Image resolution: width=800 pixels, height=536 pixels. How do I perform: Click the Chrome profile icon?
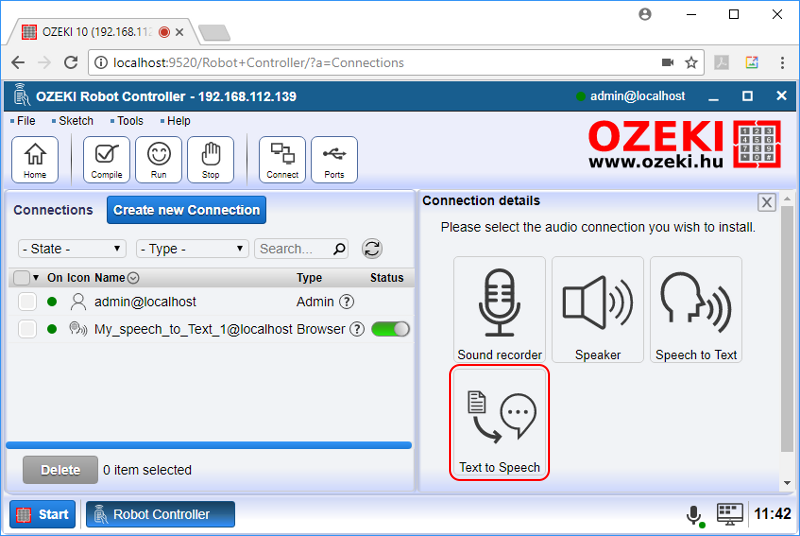click(x=645, y=14)
